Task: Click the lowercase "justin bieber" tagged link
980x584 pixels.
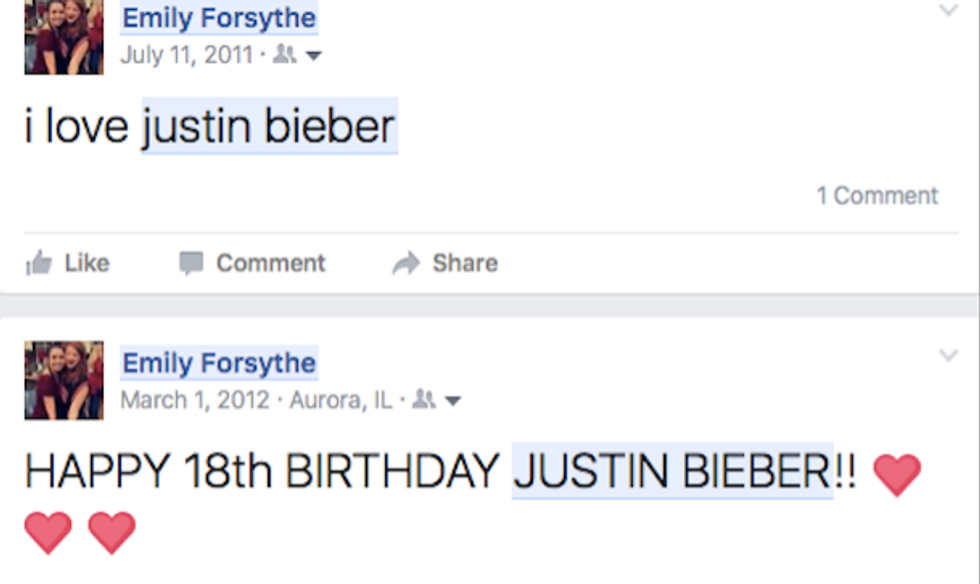Action: tap(269, 127)
